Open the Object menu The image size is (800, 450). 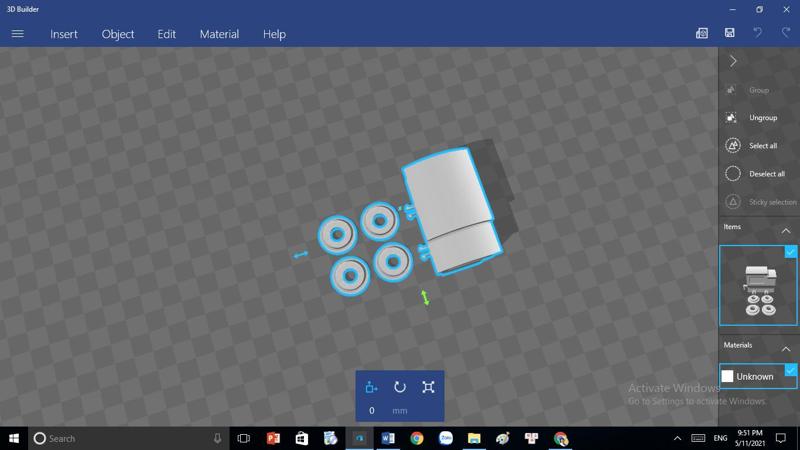coord(118,34)
